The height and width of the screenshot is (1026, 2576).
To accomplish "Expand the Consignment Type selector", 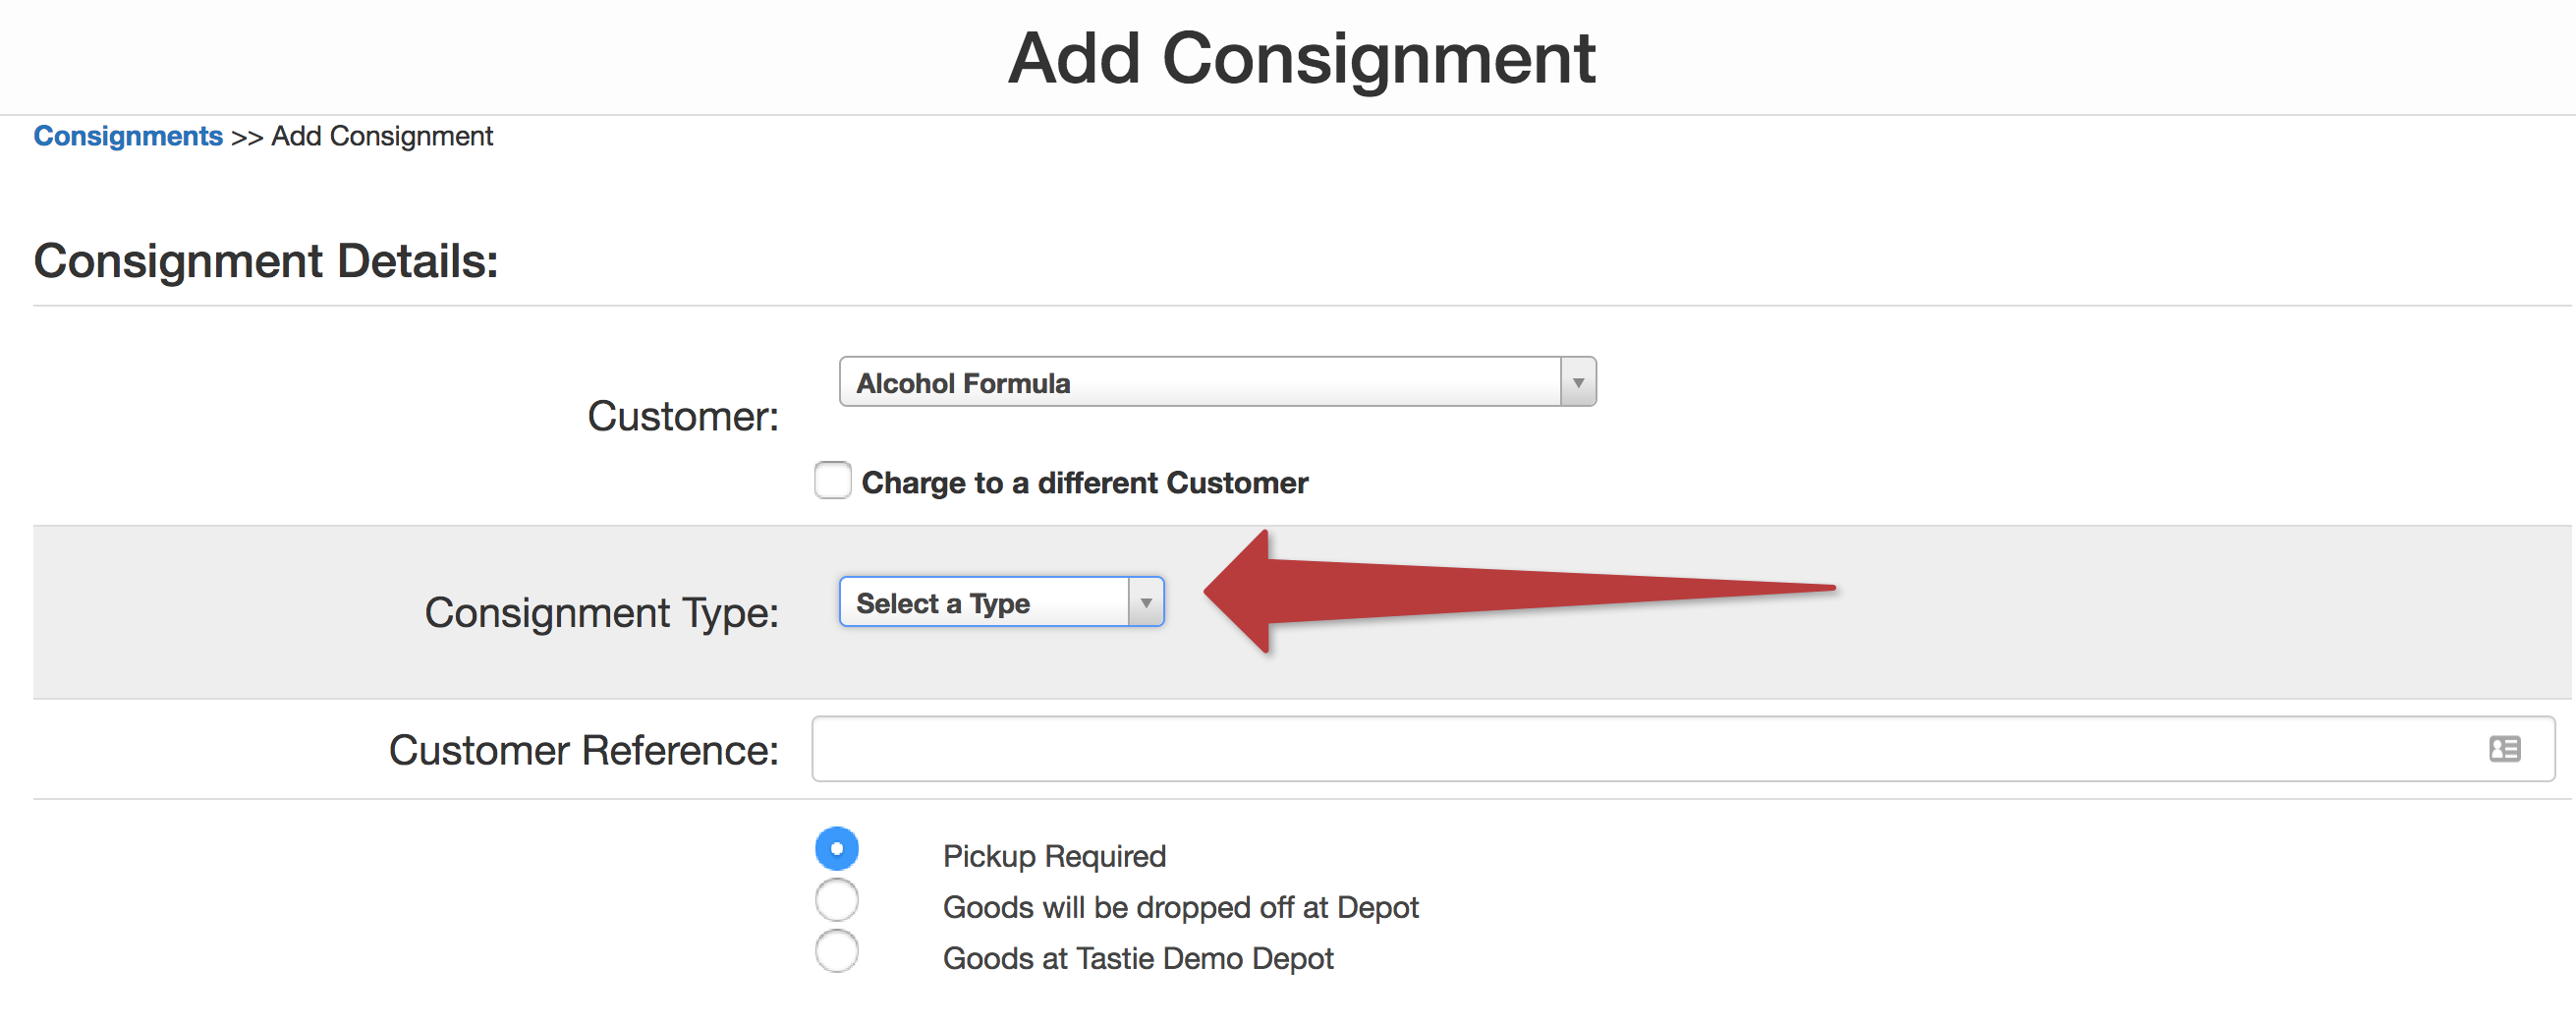I will (1000, 602).
